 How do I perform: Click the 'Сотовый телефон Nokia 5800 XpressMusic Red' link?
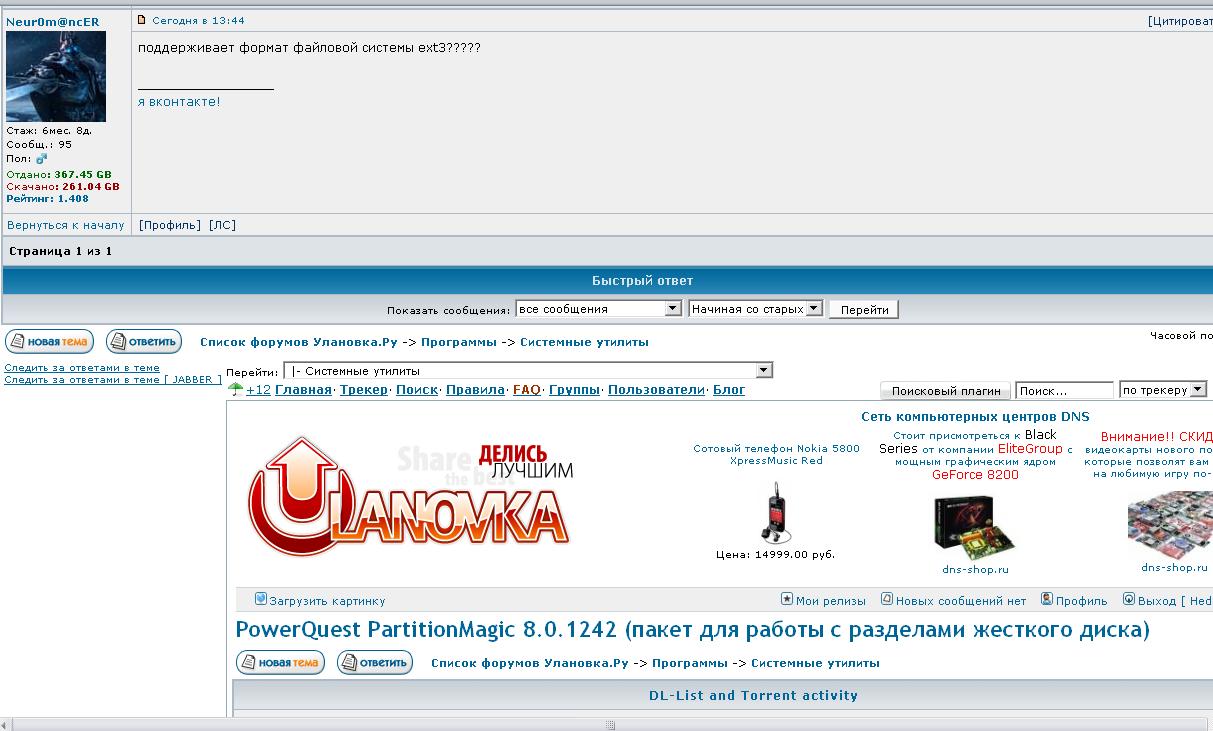click(x=776, y=455)
